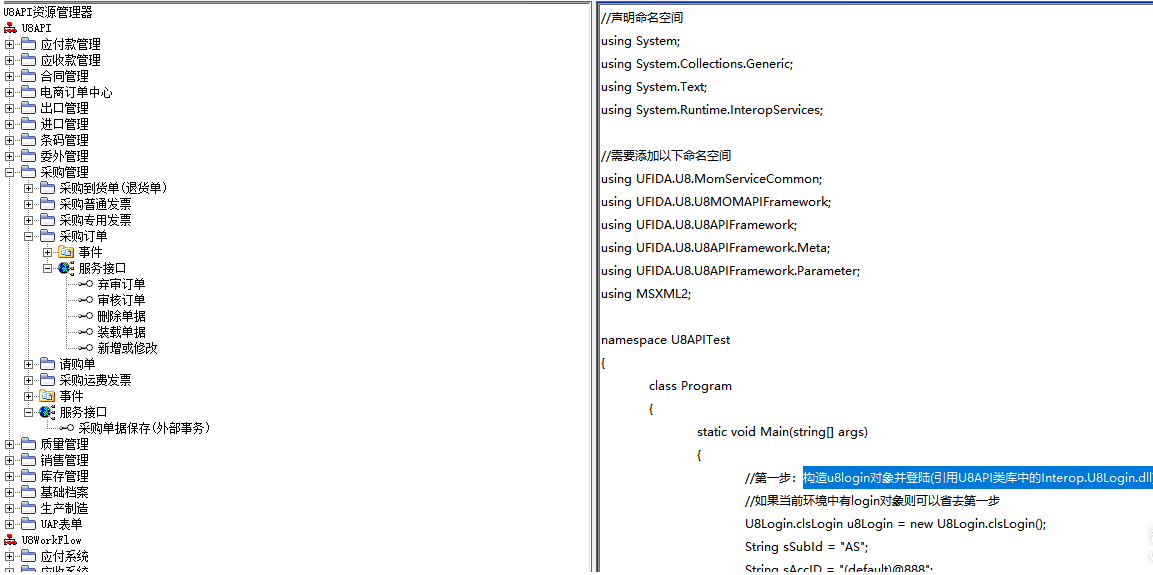This screenshot has width=1153, height=575.
Task: Select the 质量管理 tree item
Action: [65, 444]
